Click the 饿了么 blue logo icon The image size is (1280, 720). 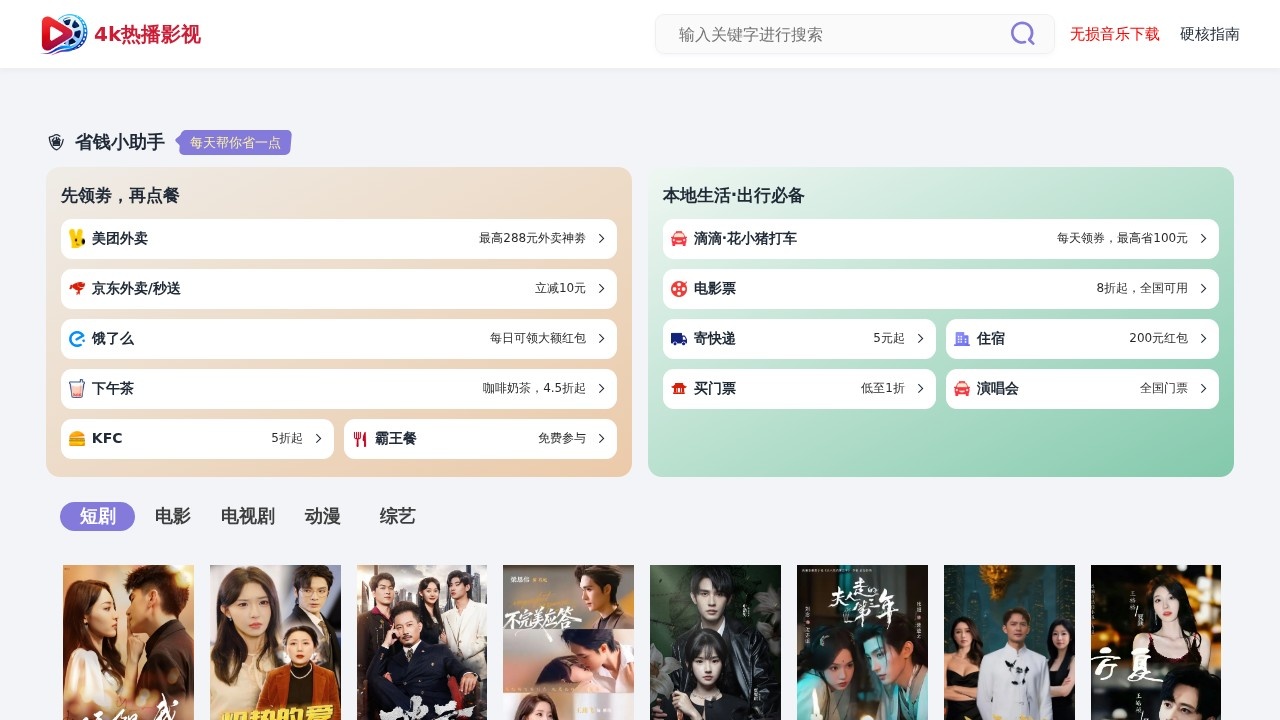click(x=77, y=339)
